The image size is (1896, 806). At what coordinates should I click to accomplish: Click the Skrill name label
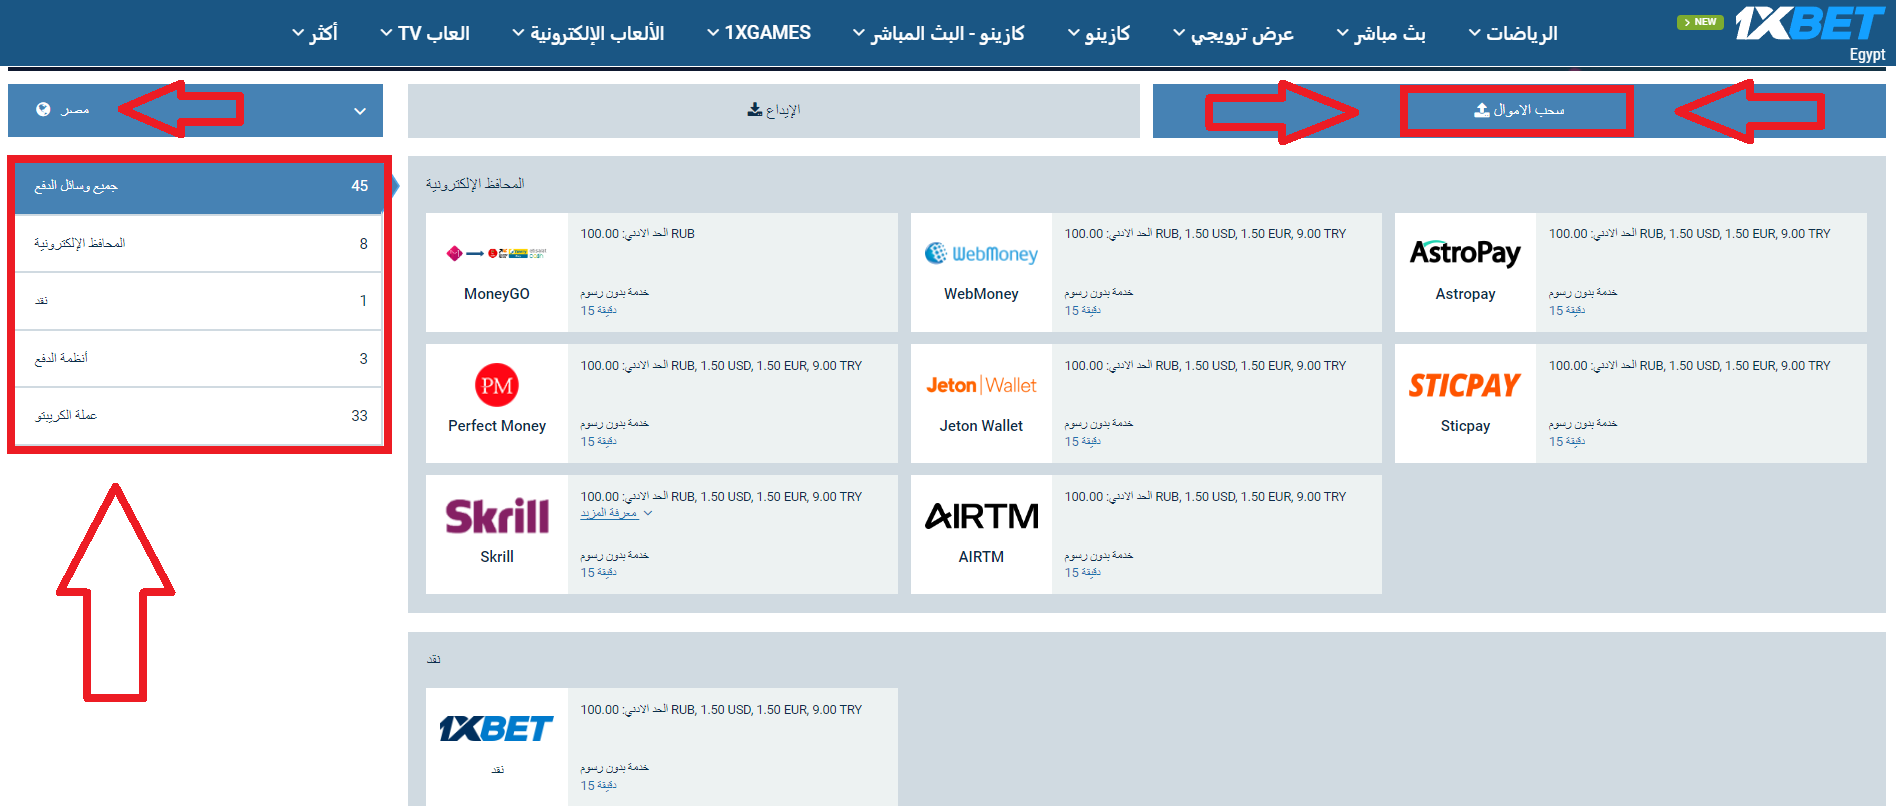497,557
